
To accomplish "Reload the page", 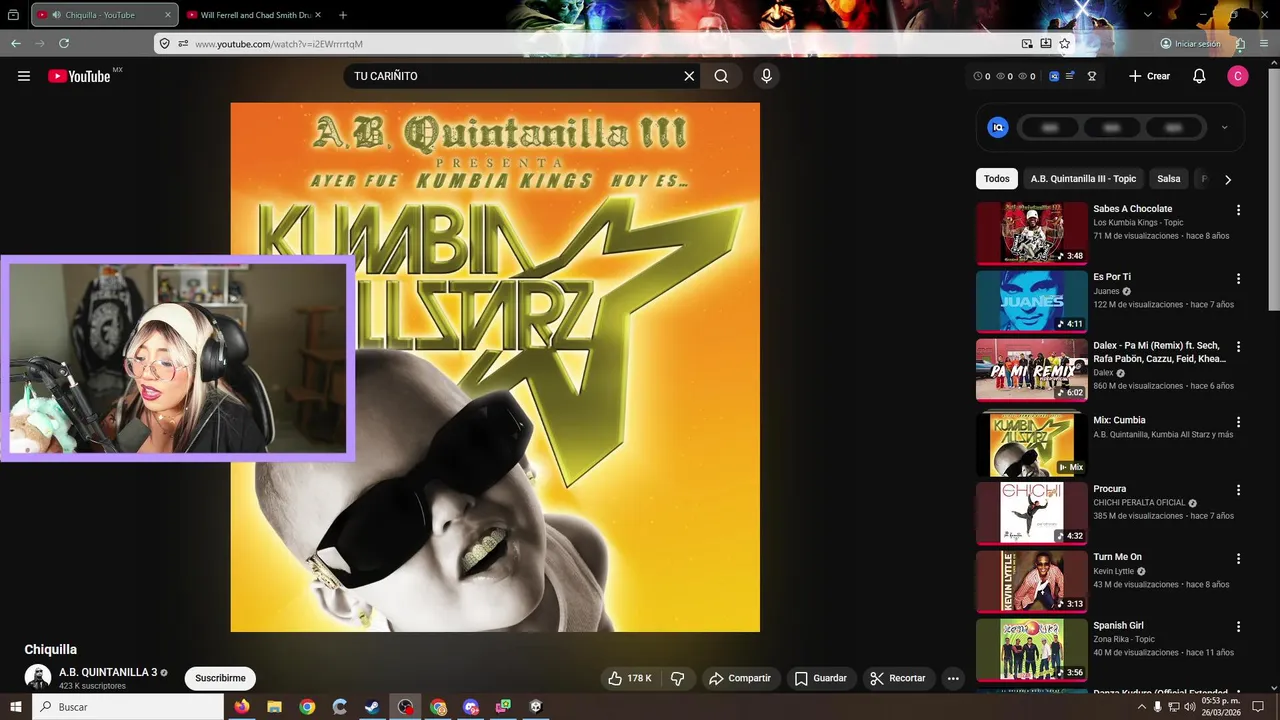I will pos(64,44).
